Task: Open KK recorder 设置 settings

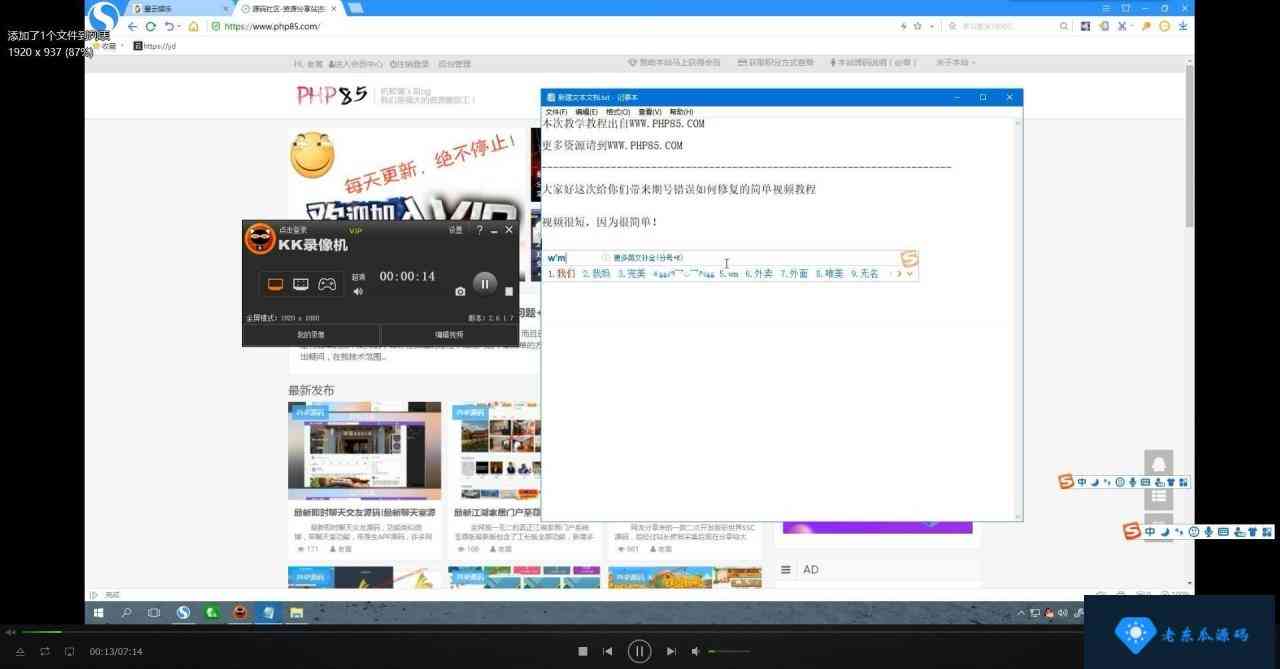Action: point(456,230)
